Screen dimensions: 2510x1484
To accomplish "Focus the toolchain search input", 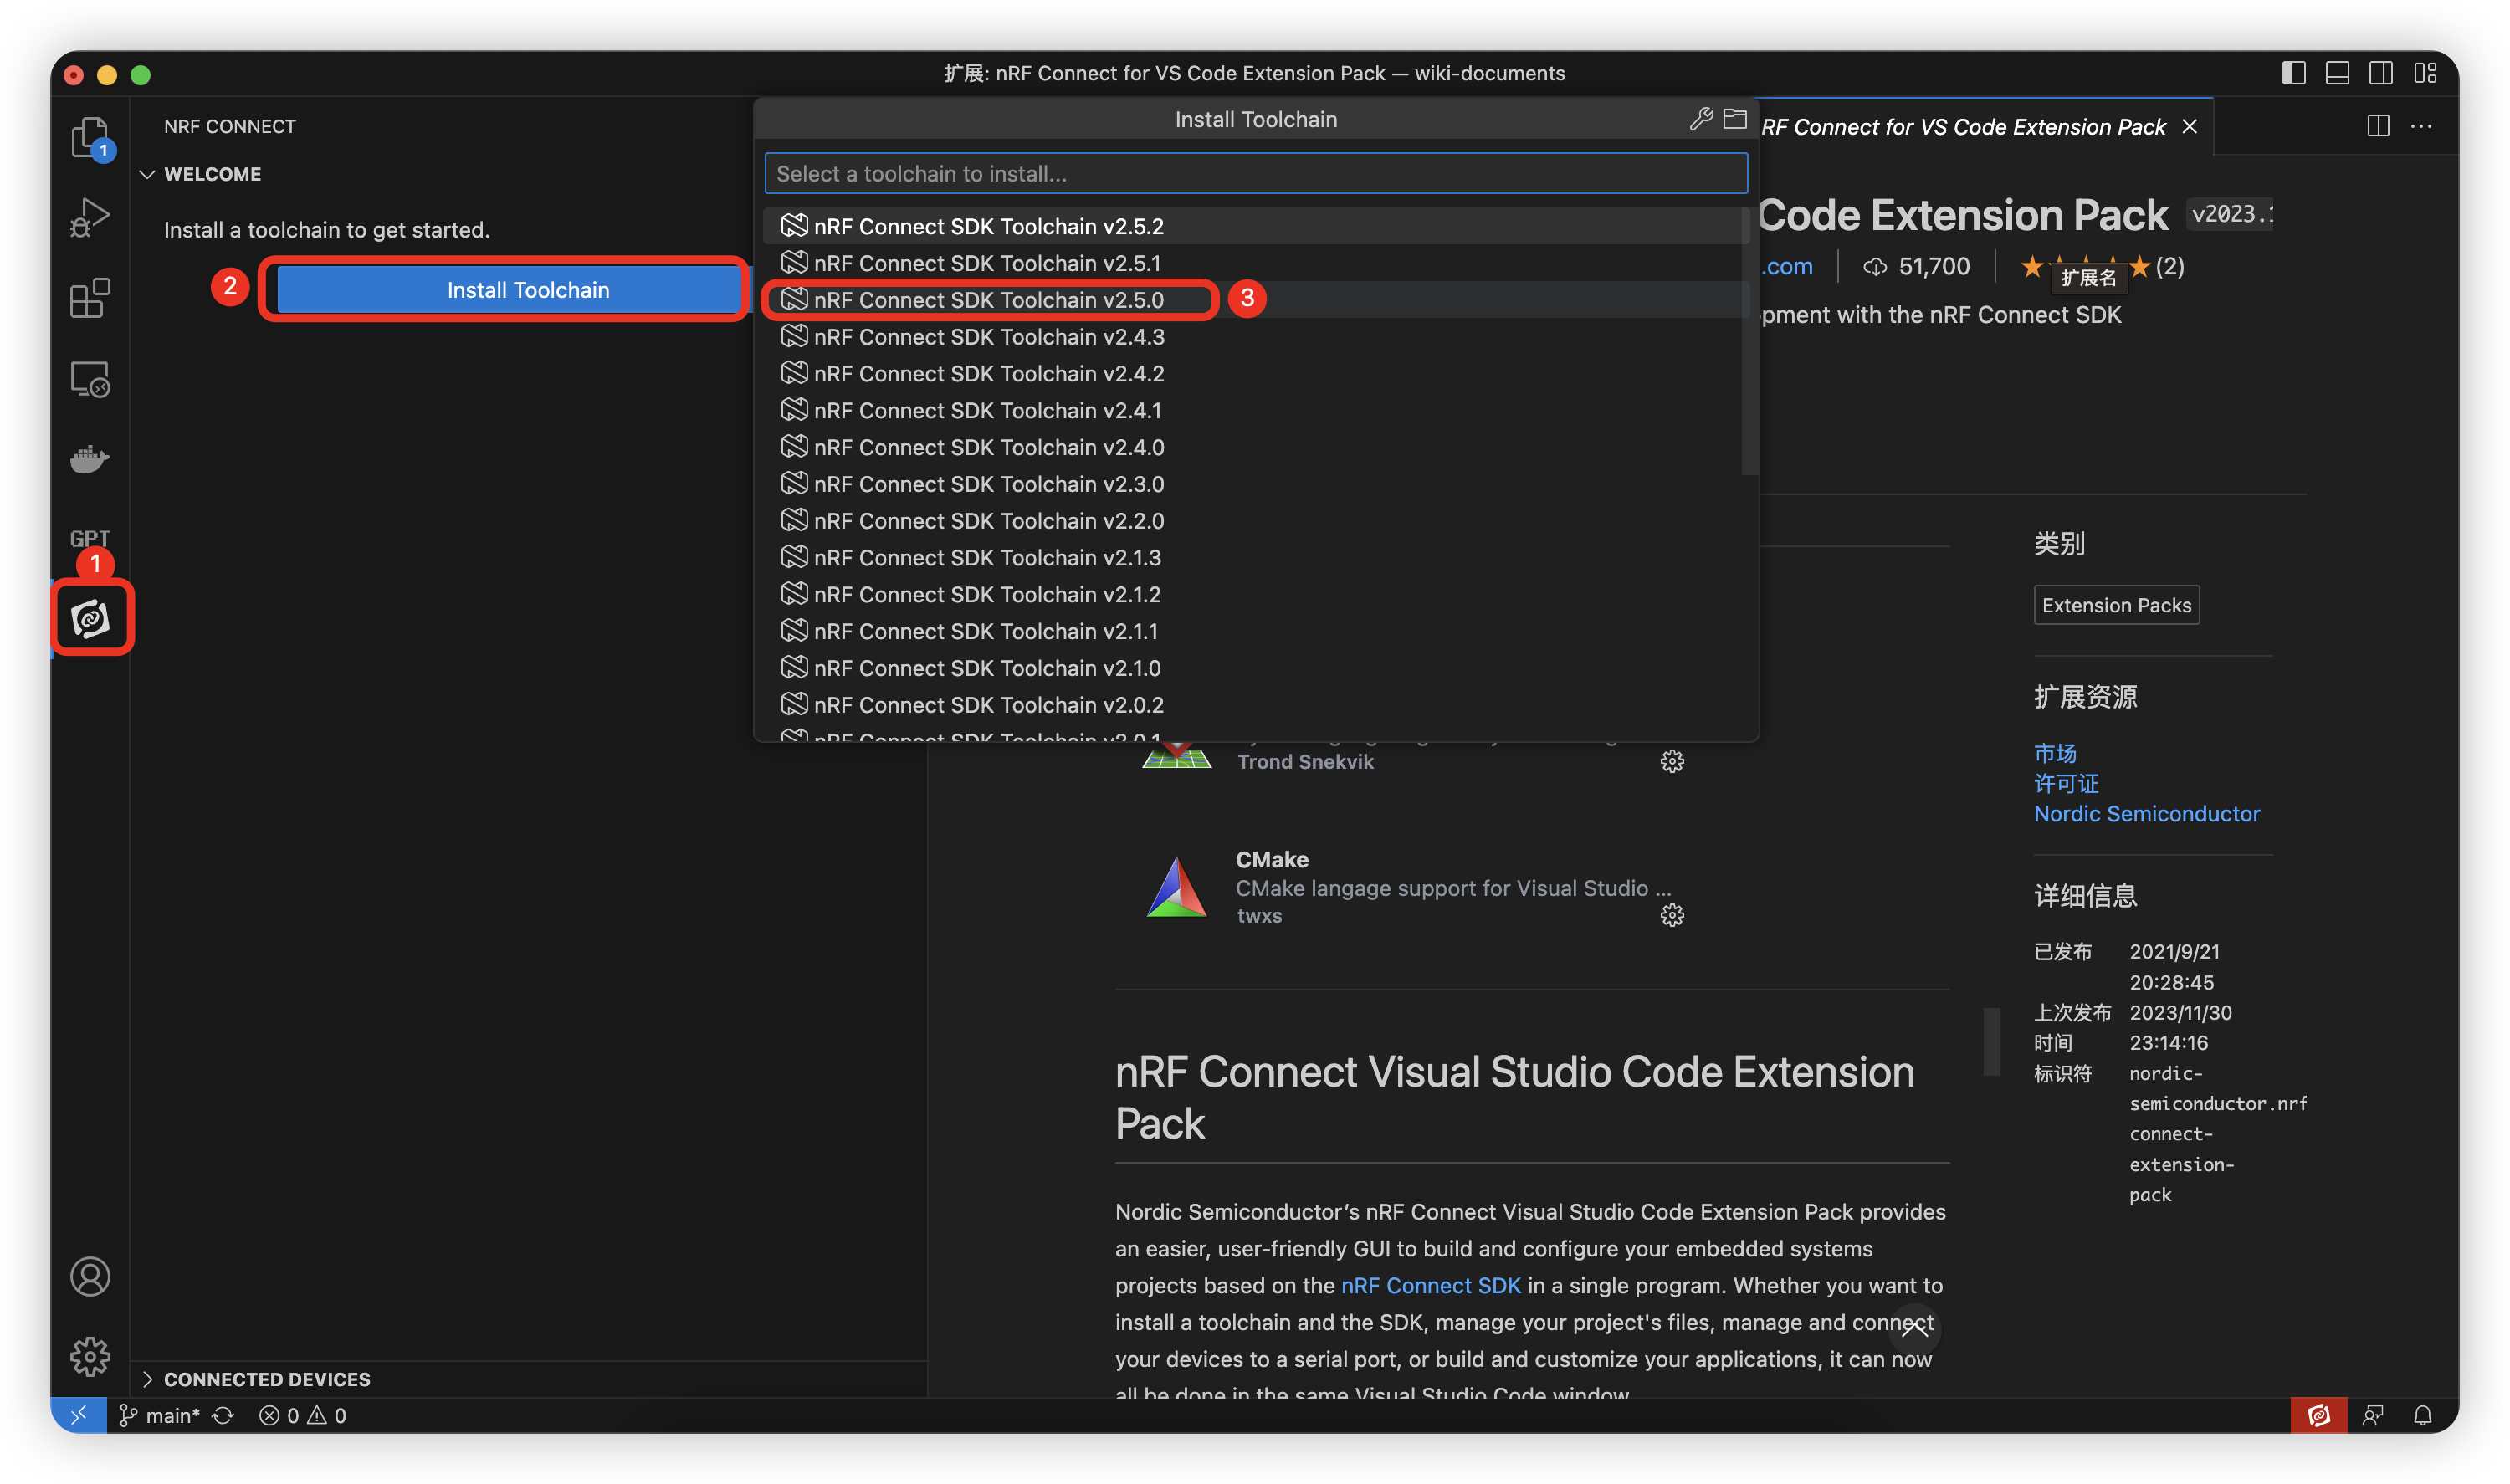I will (x=1256, y=173).
